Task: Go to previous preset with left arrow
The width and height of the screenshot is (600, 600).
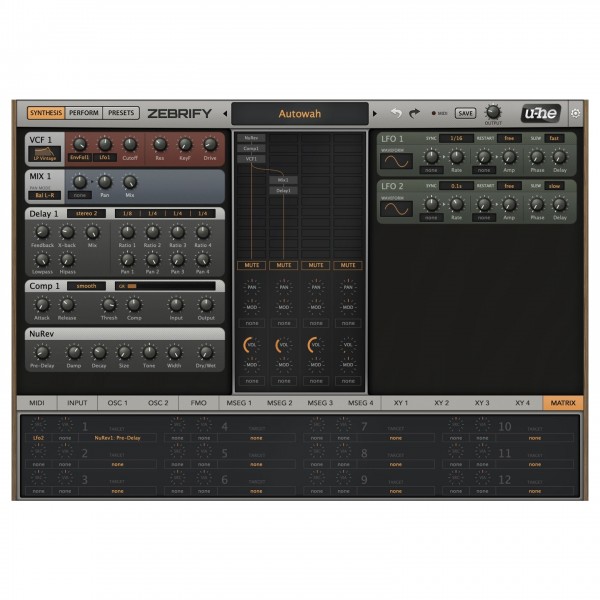Action: [225, 114]
